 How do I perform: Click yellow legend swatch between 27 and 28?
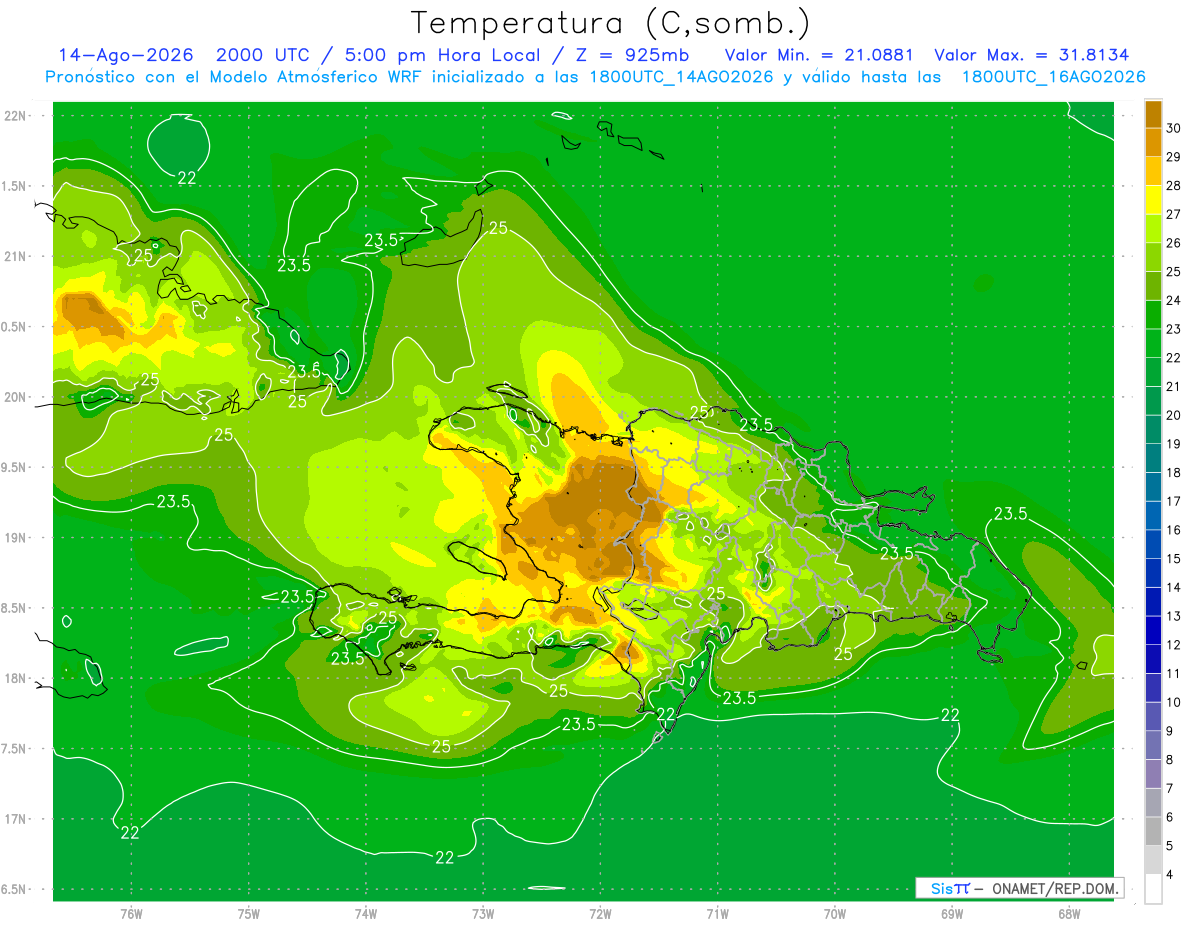click(1154, 200)
